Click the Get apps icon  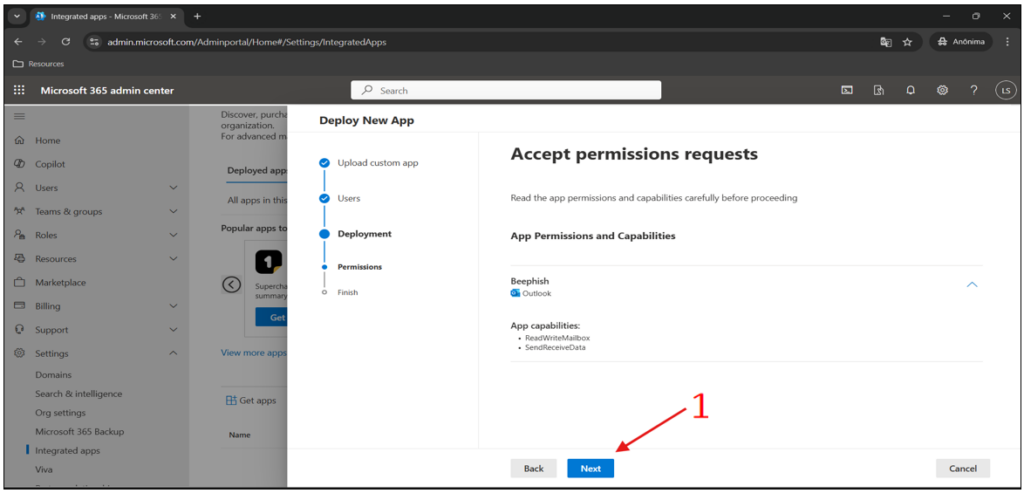point(231,400)
